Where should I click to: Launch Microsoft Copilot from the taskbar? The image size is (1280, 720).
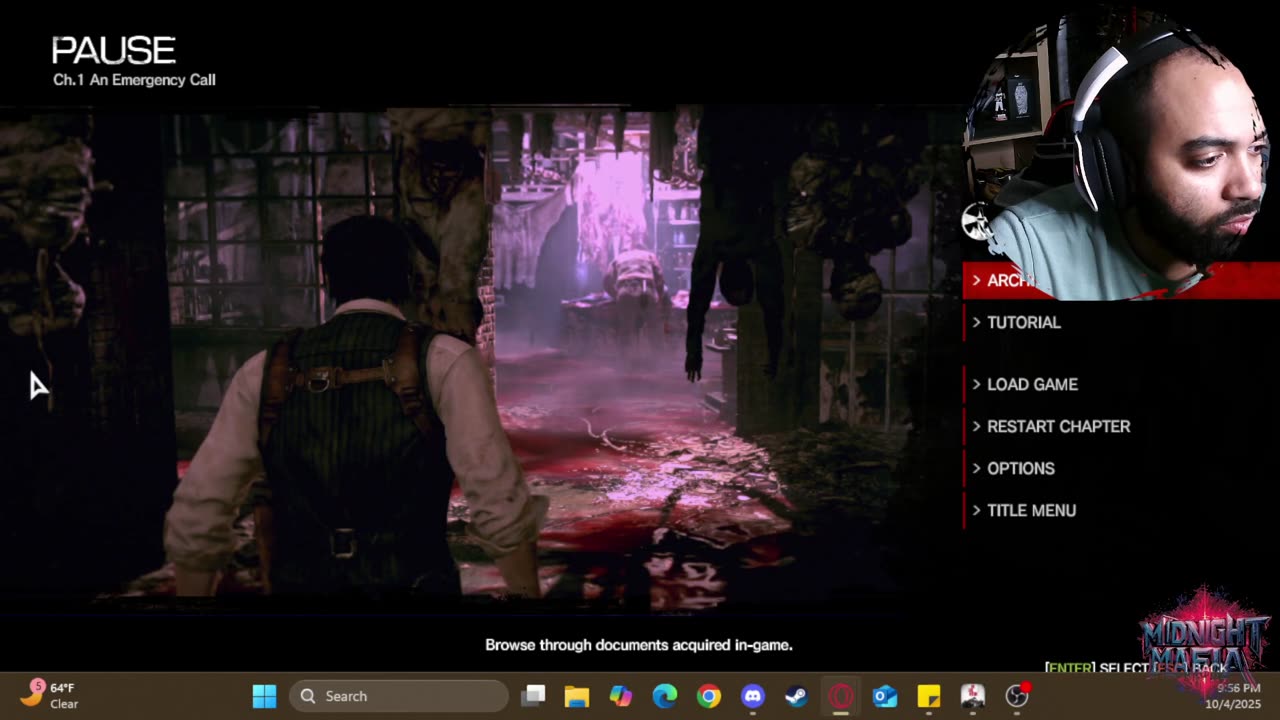pyautogui.click(x=621, y=696)
